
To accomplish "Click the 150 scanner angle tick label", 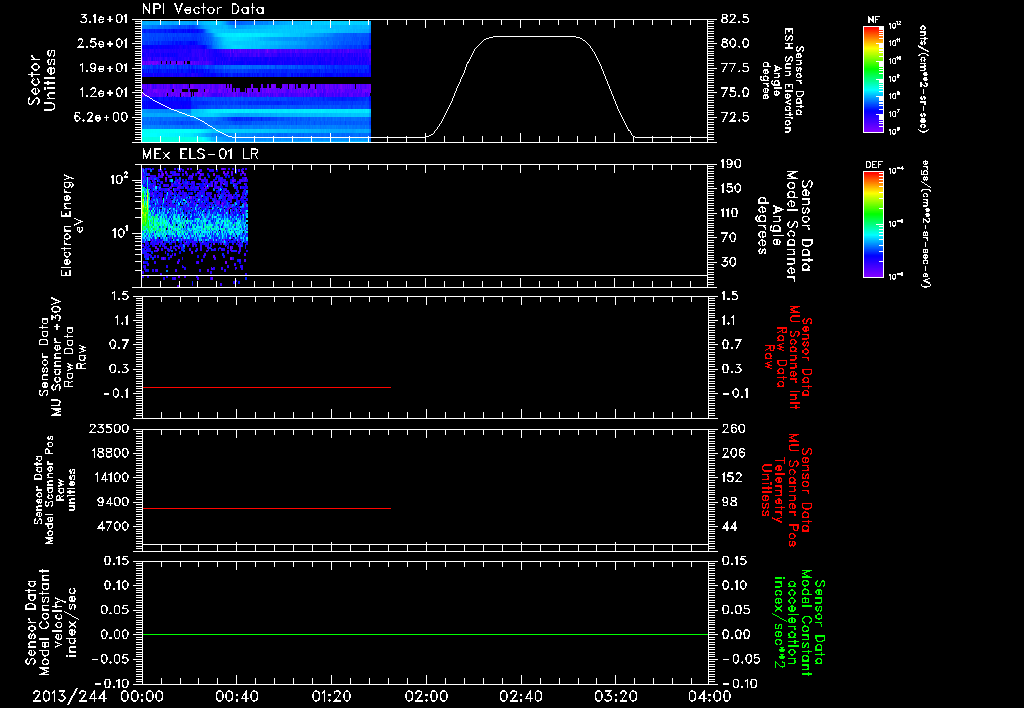I will click(731, 189).
